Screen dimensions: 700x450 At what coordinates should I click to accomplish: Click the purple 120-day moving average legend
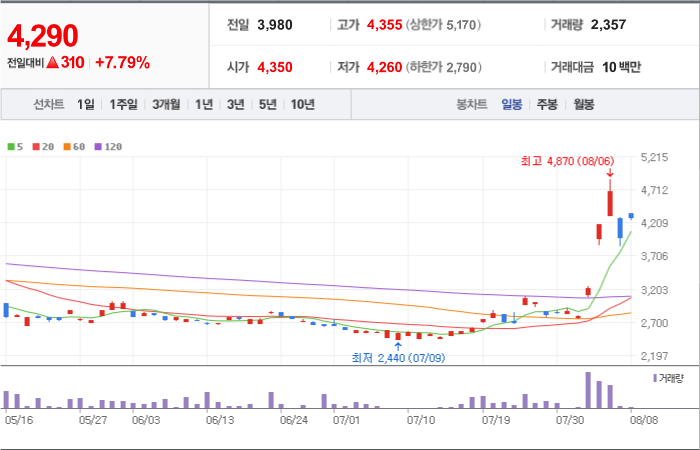108,146
